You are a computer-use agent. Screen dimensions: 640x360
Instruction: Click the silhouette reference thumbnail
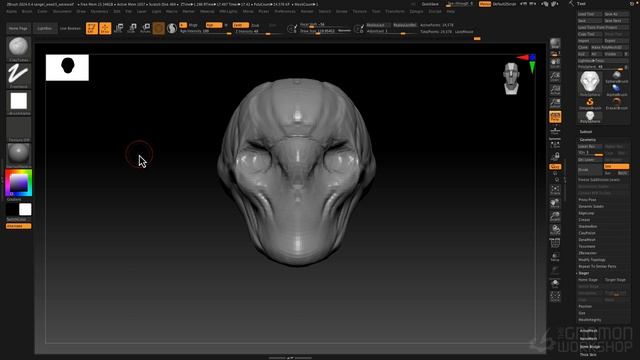pos(67,67)
